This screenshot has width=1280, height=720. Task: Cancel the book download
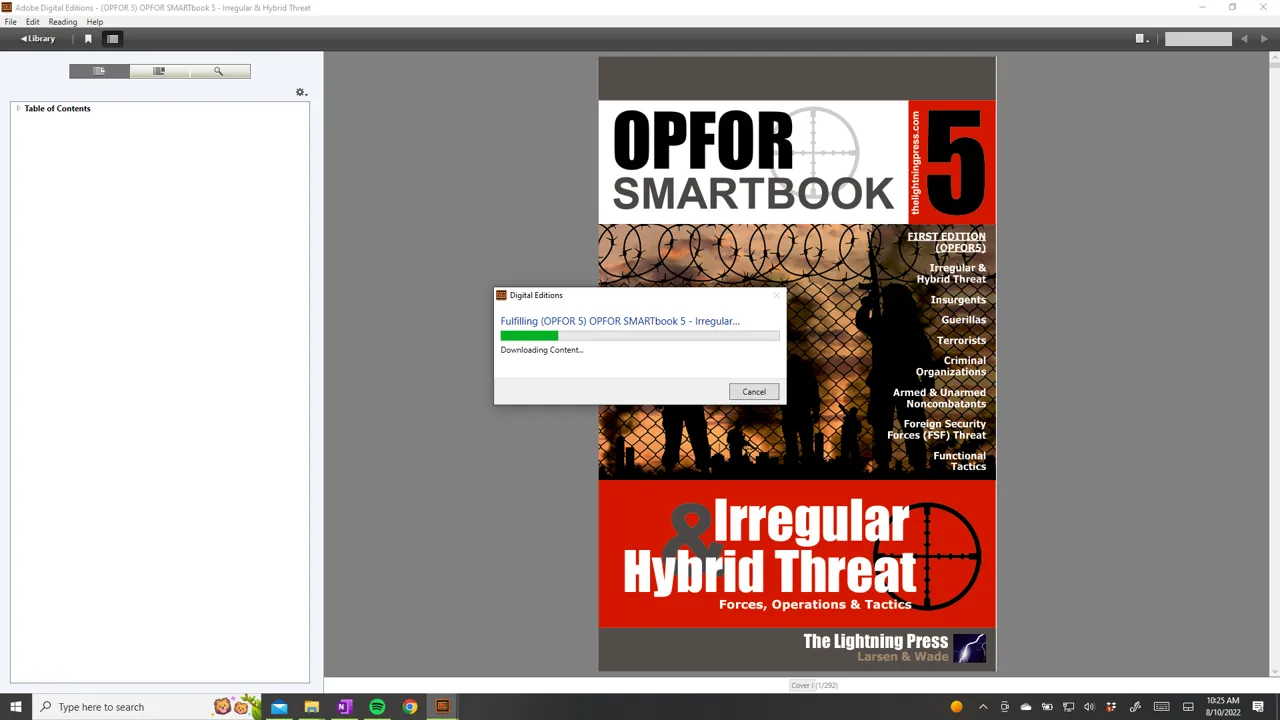pos(754,392)
